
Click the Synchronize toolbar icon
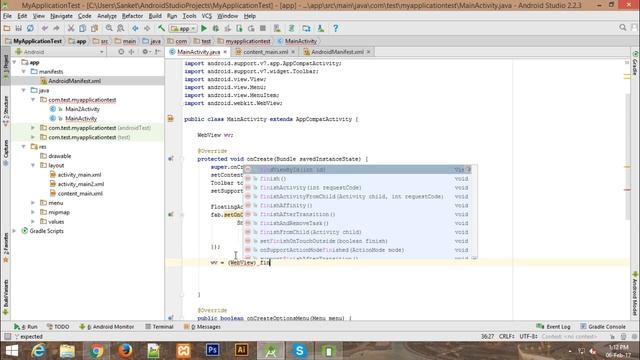click(x=30, y=28)
